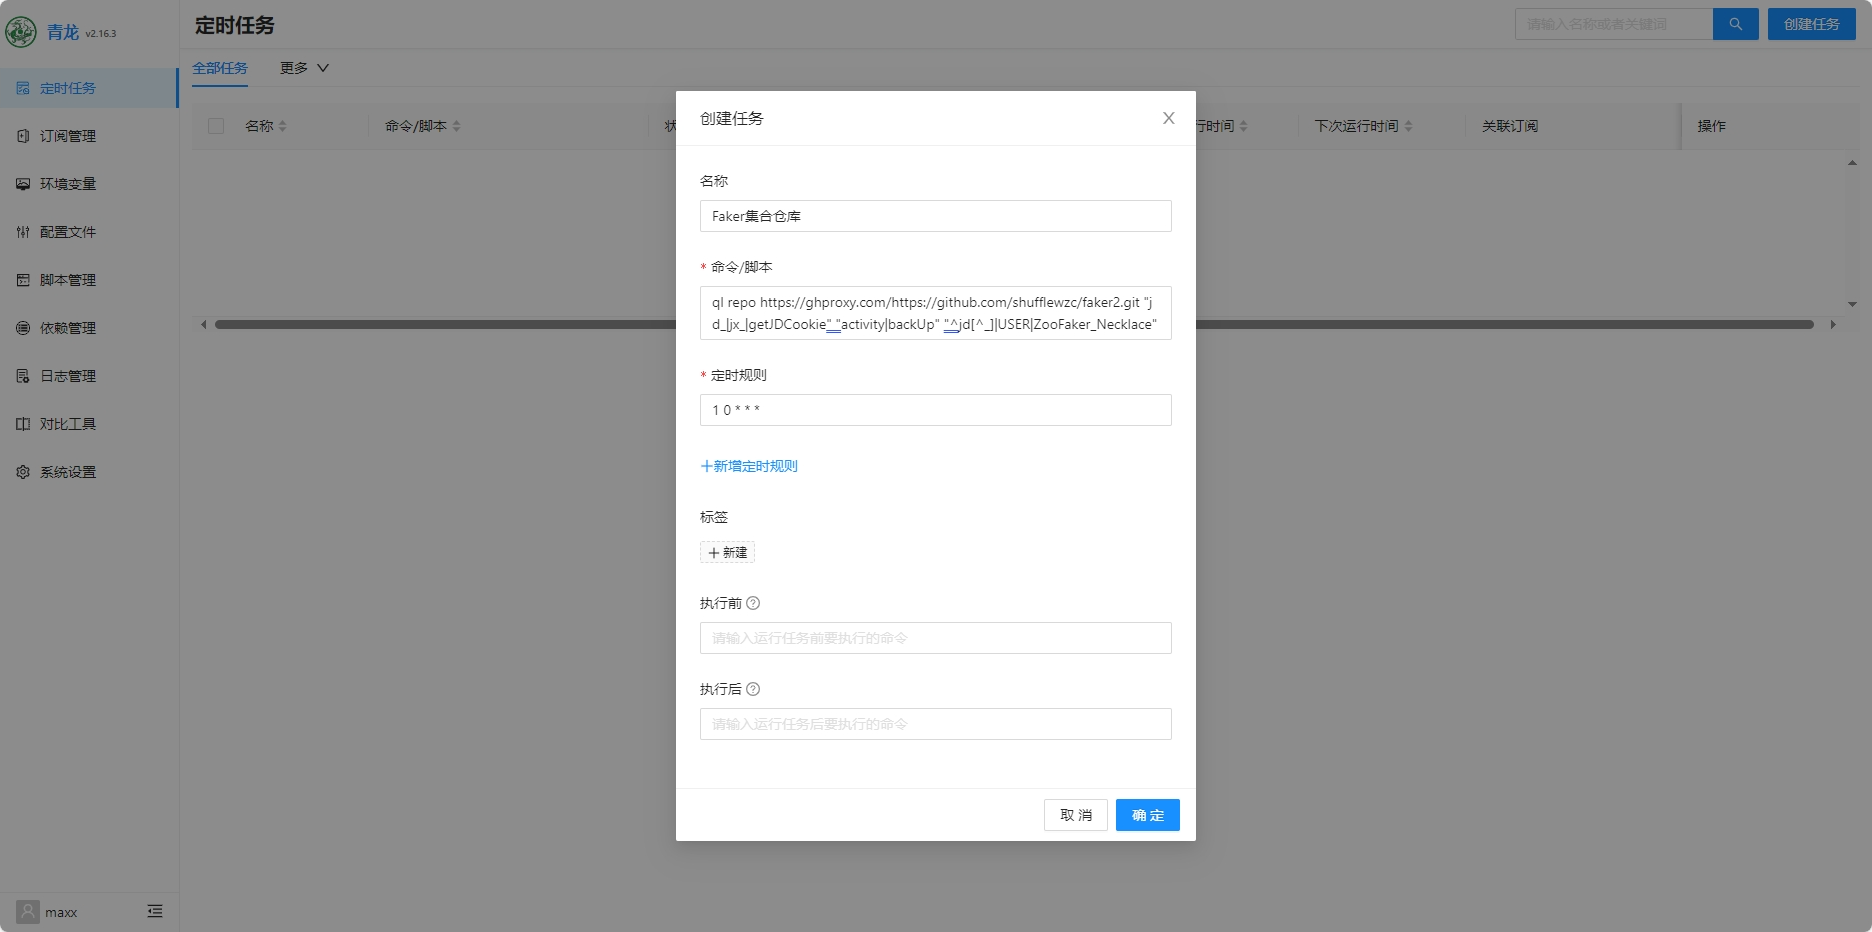Click the 日志管理 sidebar icon
1872x932 pixels.
click(x=23, y=376)
